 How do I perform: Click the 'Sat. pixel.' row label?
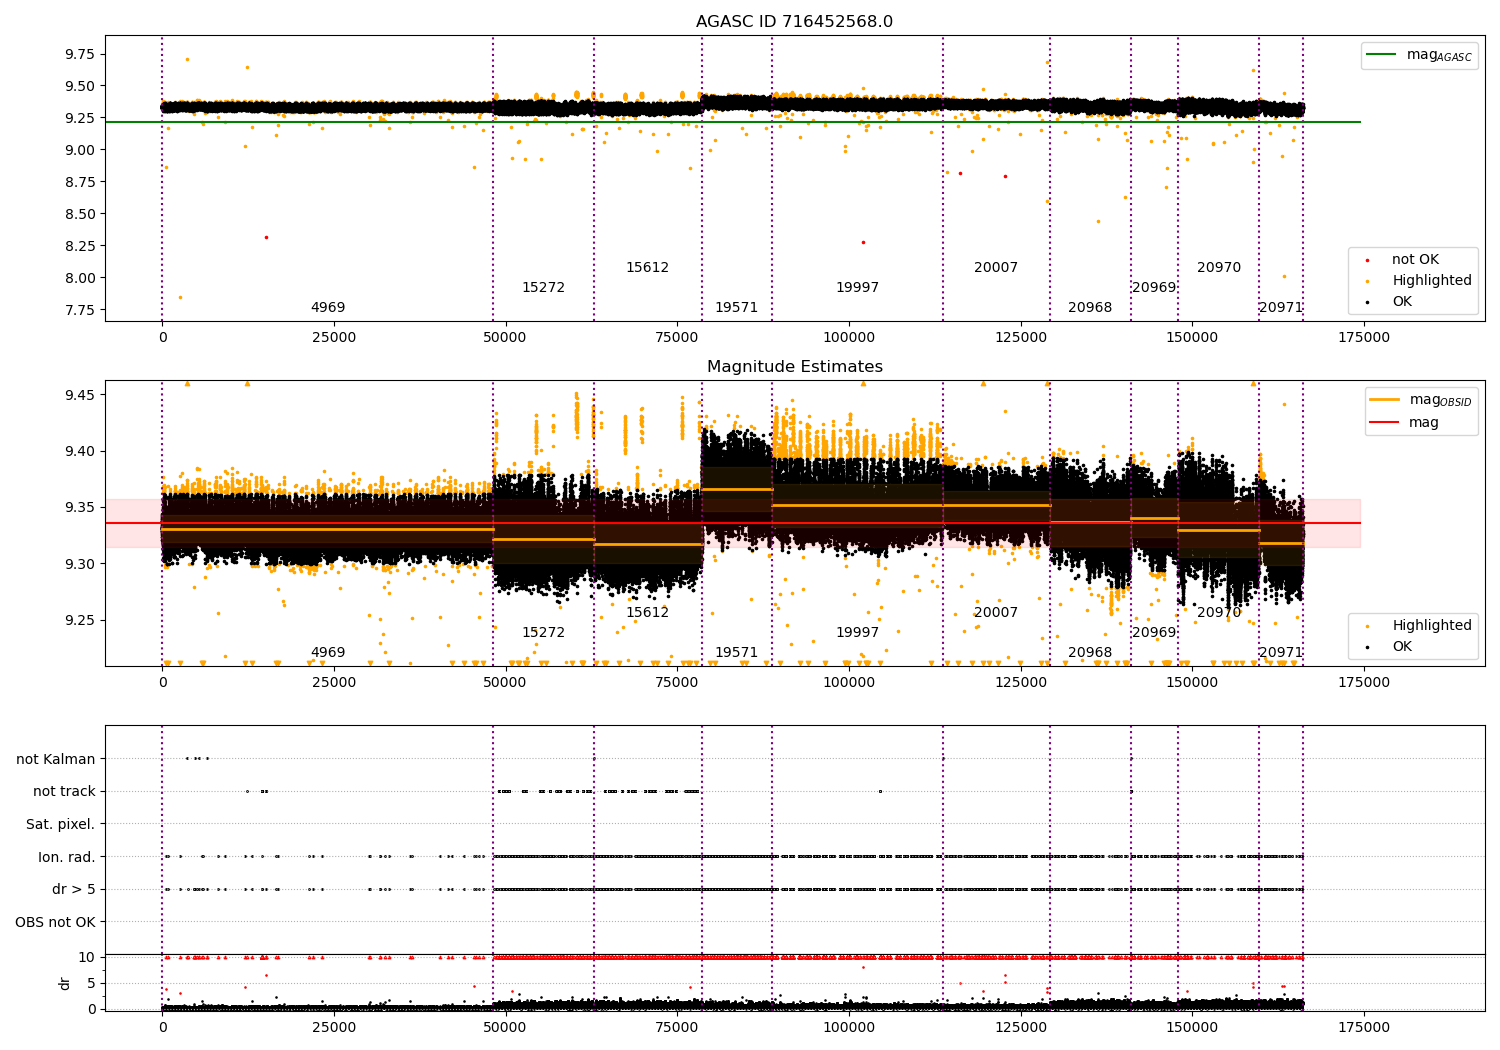[x=61, y=824]
